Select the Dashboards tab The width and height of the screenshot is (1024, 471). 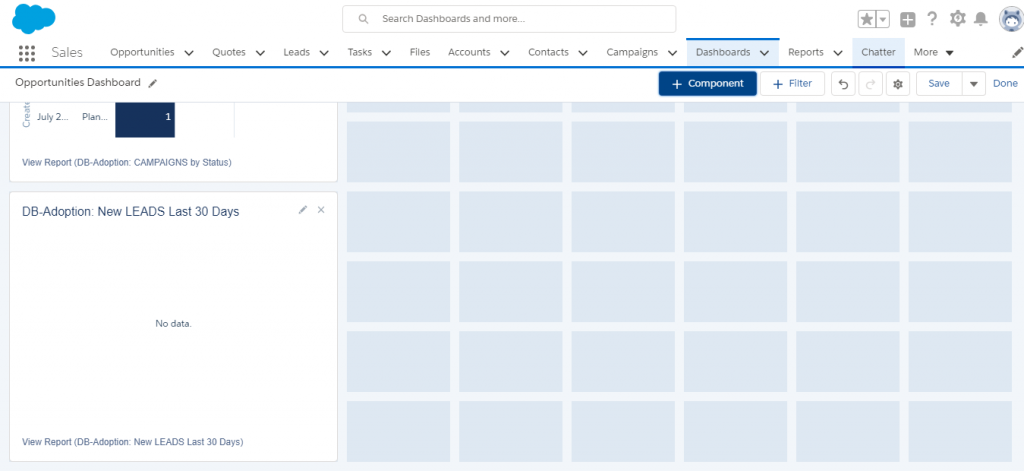[x=723, y=52]
